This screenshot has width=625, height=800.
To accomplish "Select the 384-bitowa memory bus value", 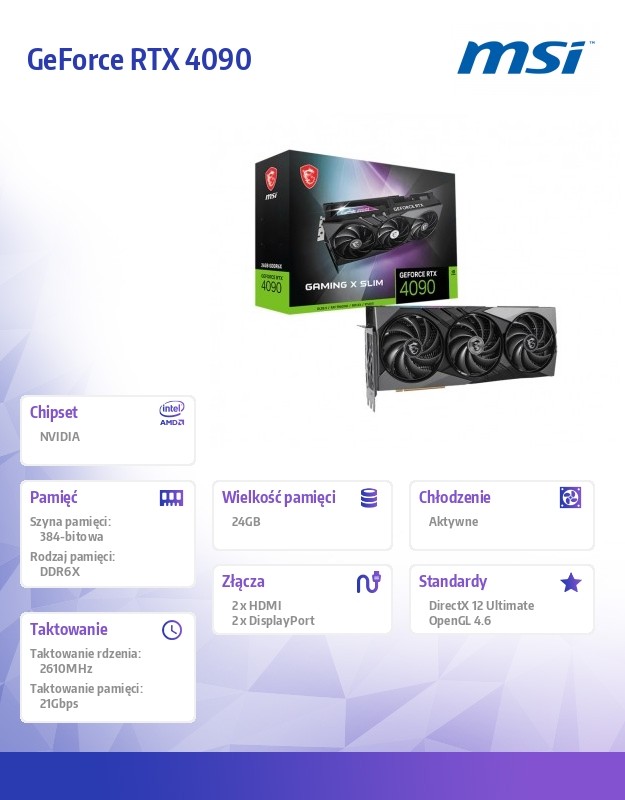I will pyautogui.click(x=71, y=537).
